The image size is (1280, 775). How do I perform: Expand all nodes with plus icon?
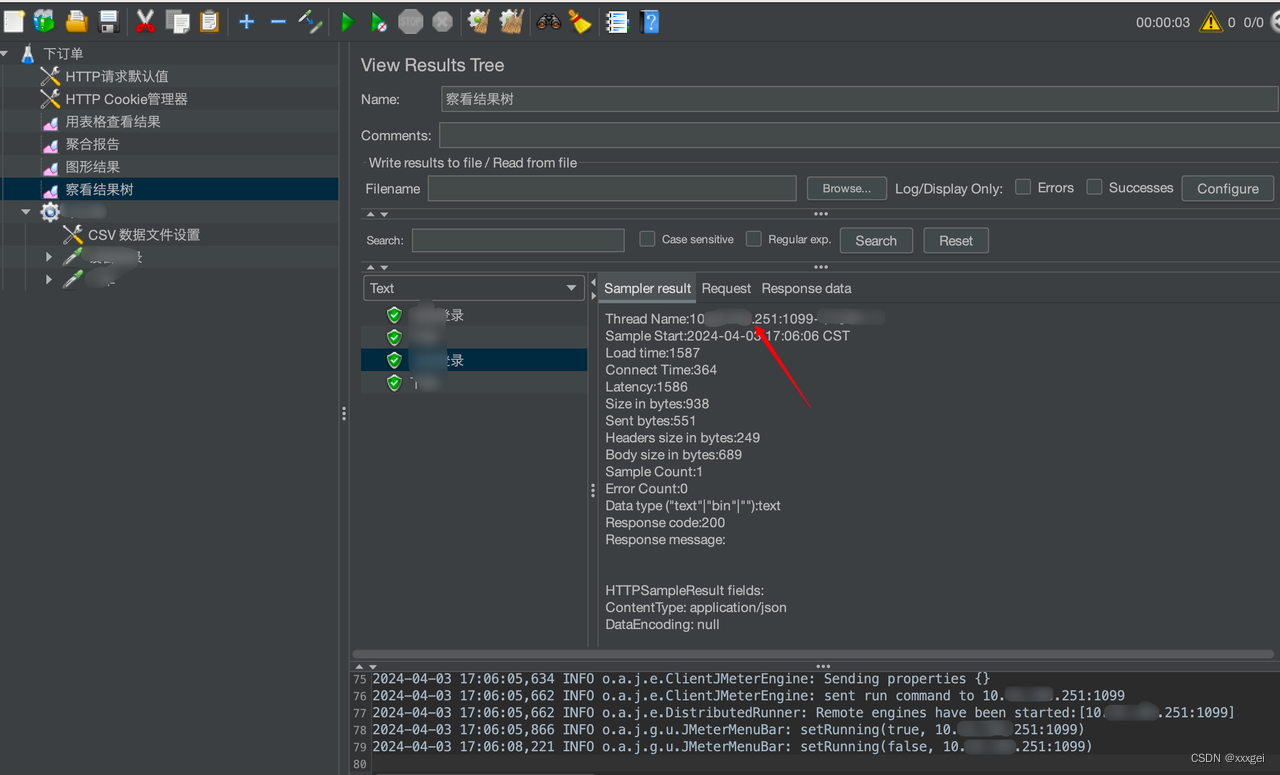tap(247, 21)
